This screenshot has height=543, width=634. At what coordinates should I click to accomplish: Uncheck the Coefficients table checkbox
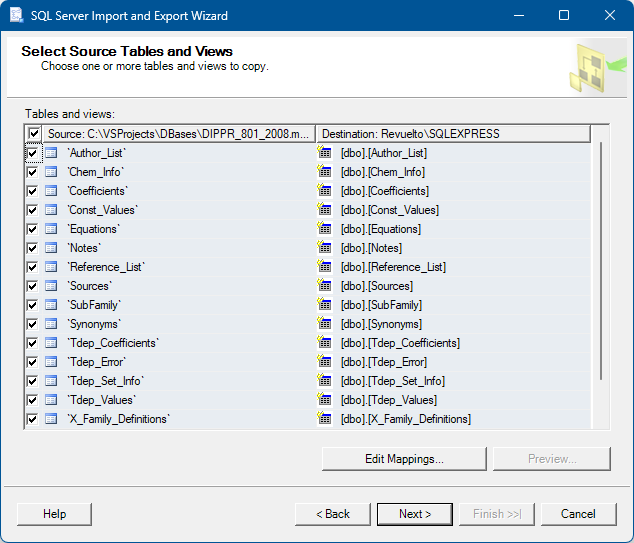[x=32, y=191]
